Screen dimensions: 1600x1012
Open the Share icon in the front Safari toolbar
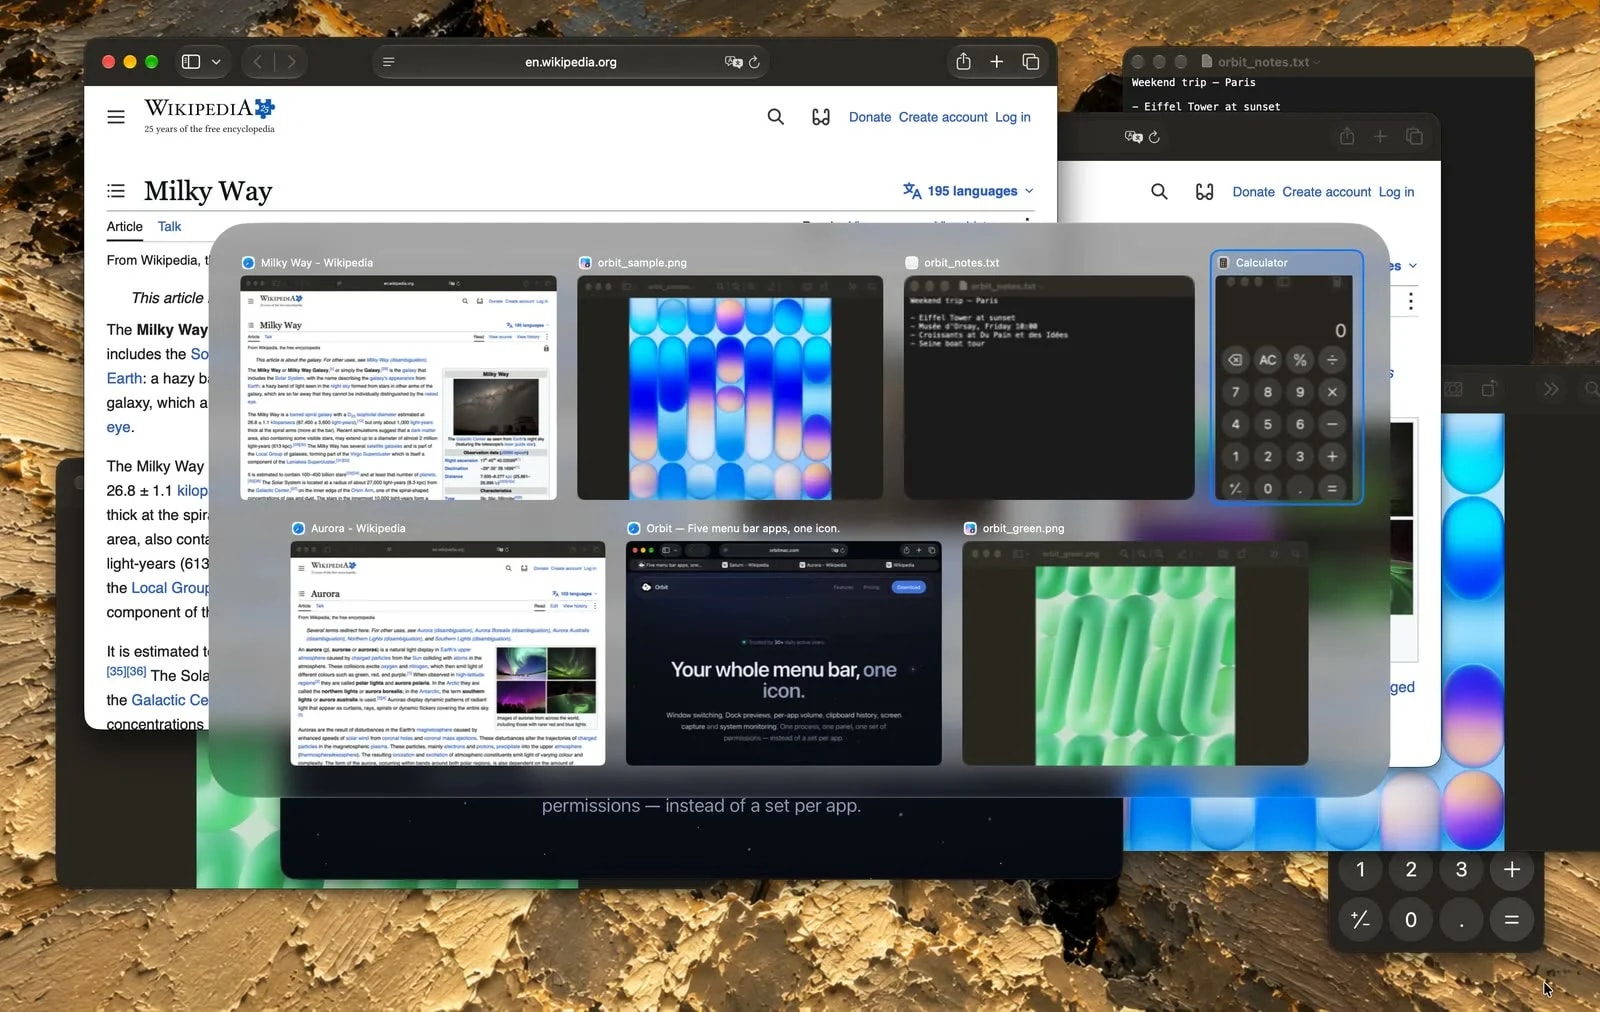[963, 62]
